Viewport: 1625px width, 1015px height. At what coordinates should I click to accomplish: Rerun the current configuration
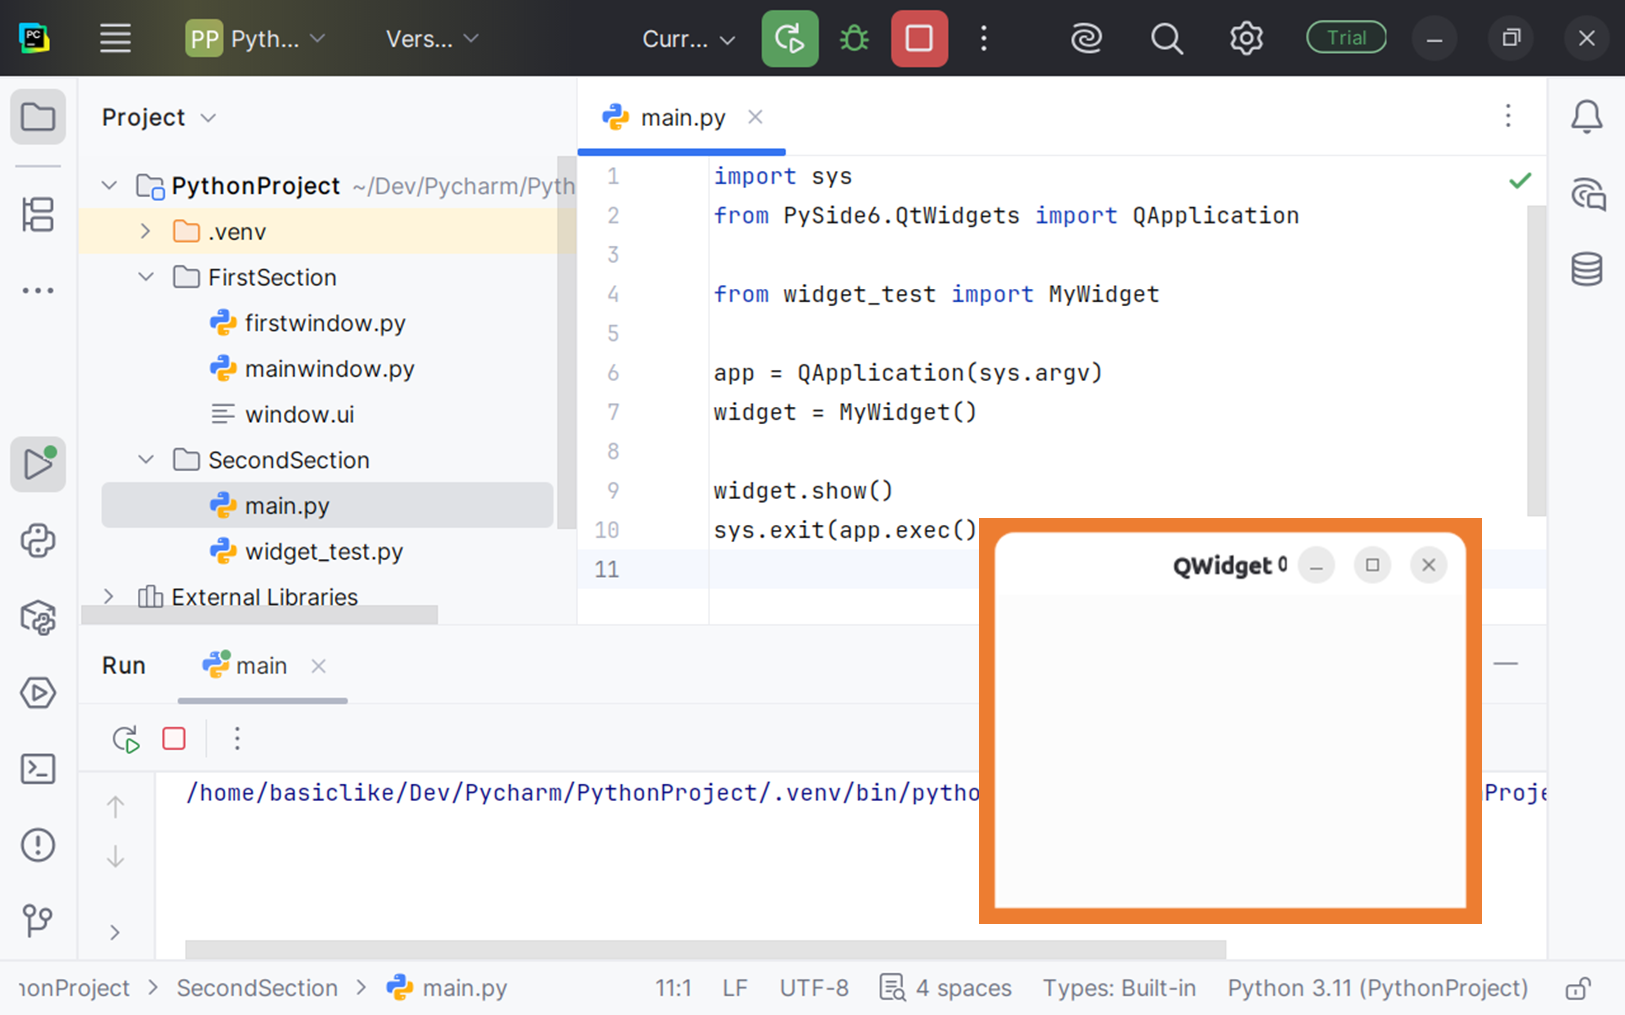789,39
